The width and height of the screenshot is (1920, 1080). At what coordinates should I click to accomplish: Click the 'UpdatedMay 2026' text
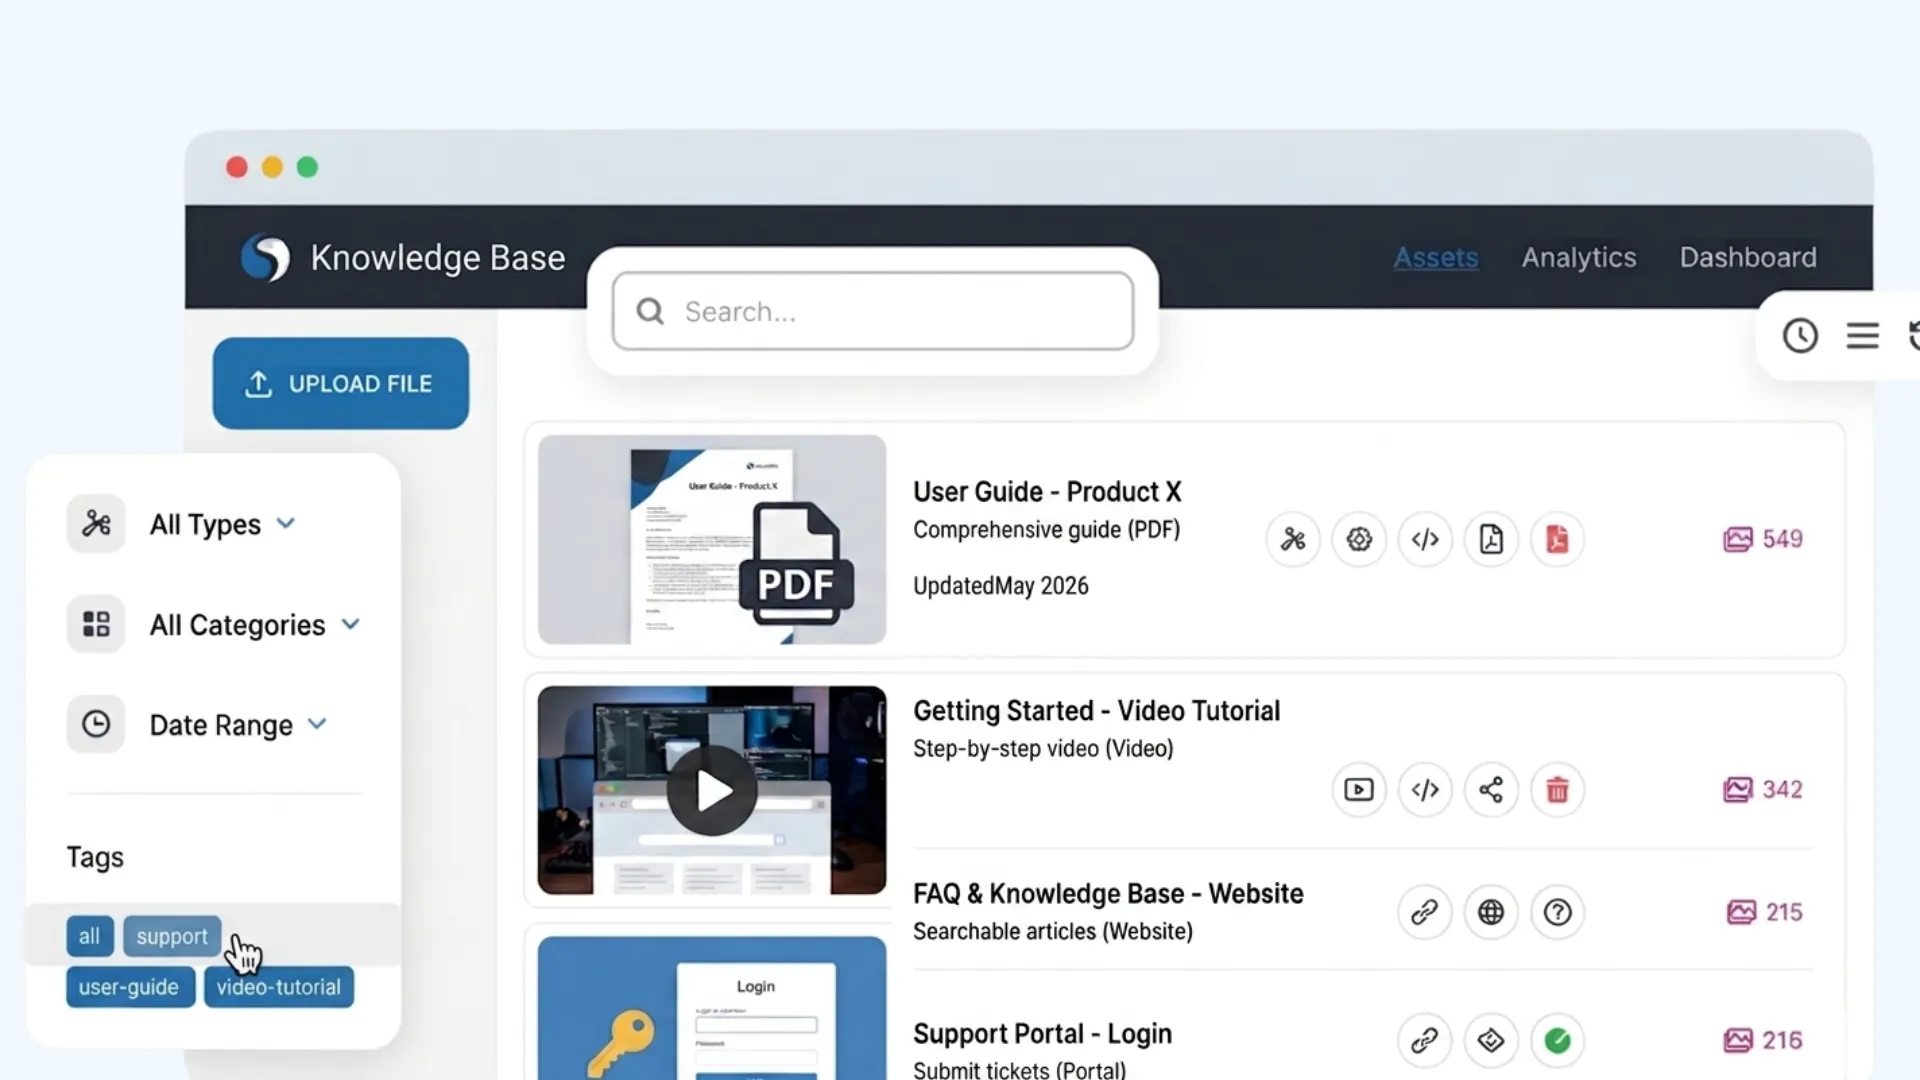point(1001,586)
